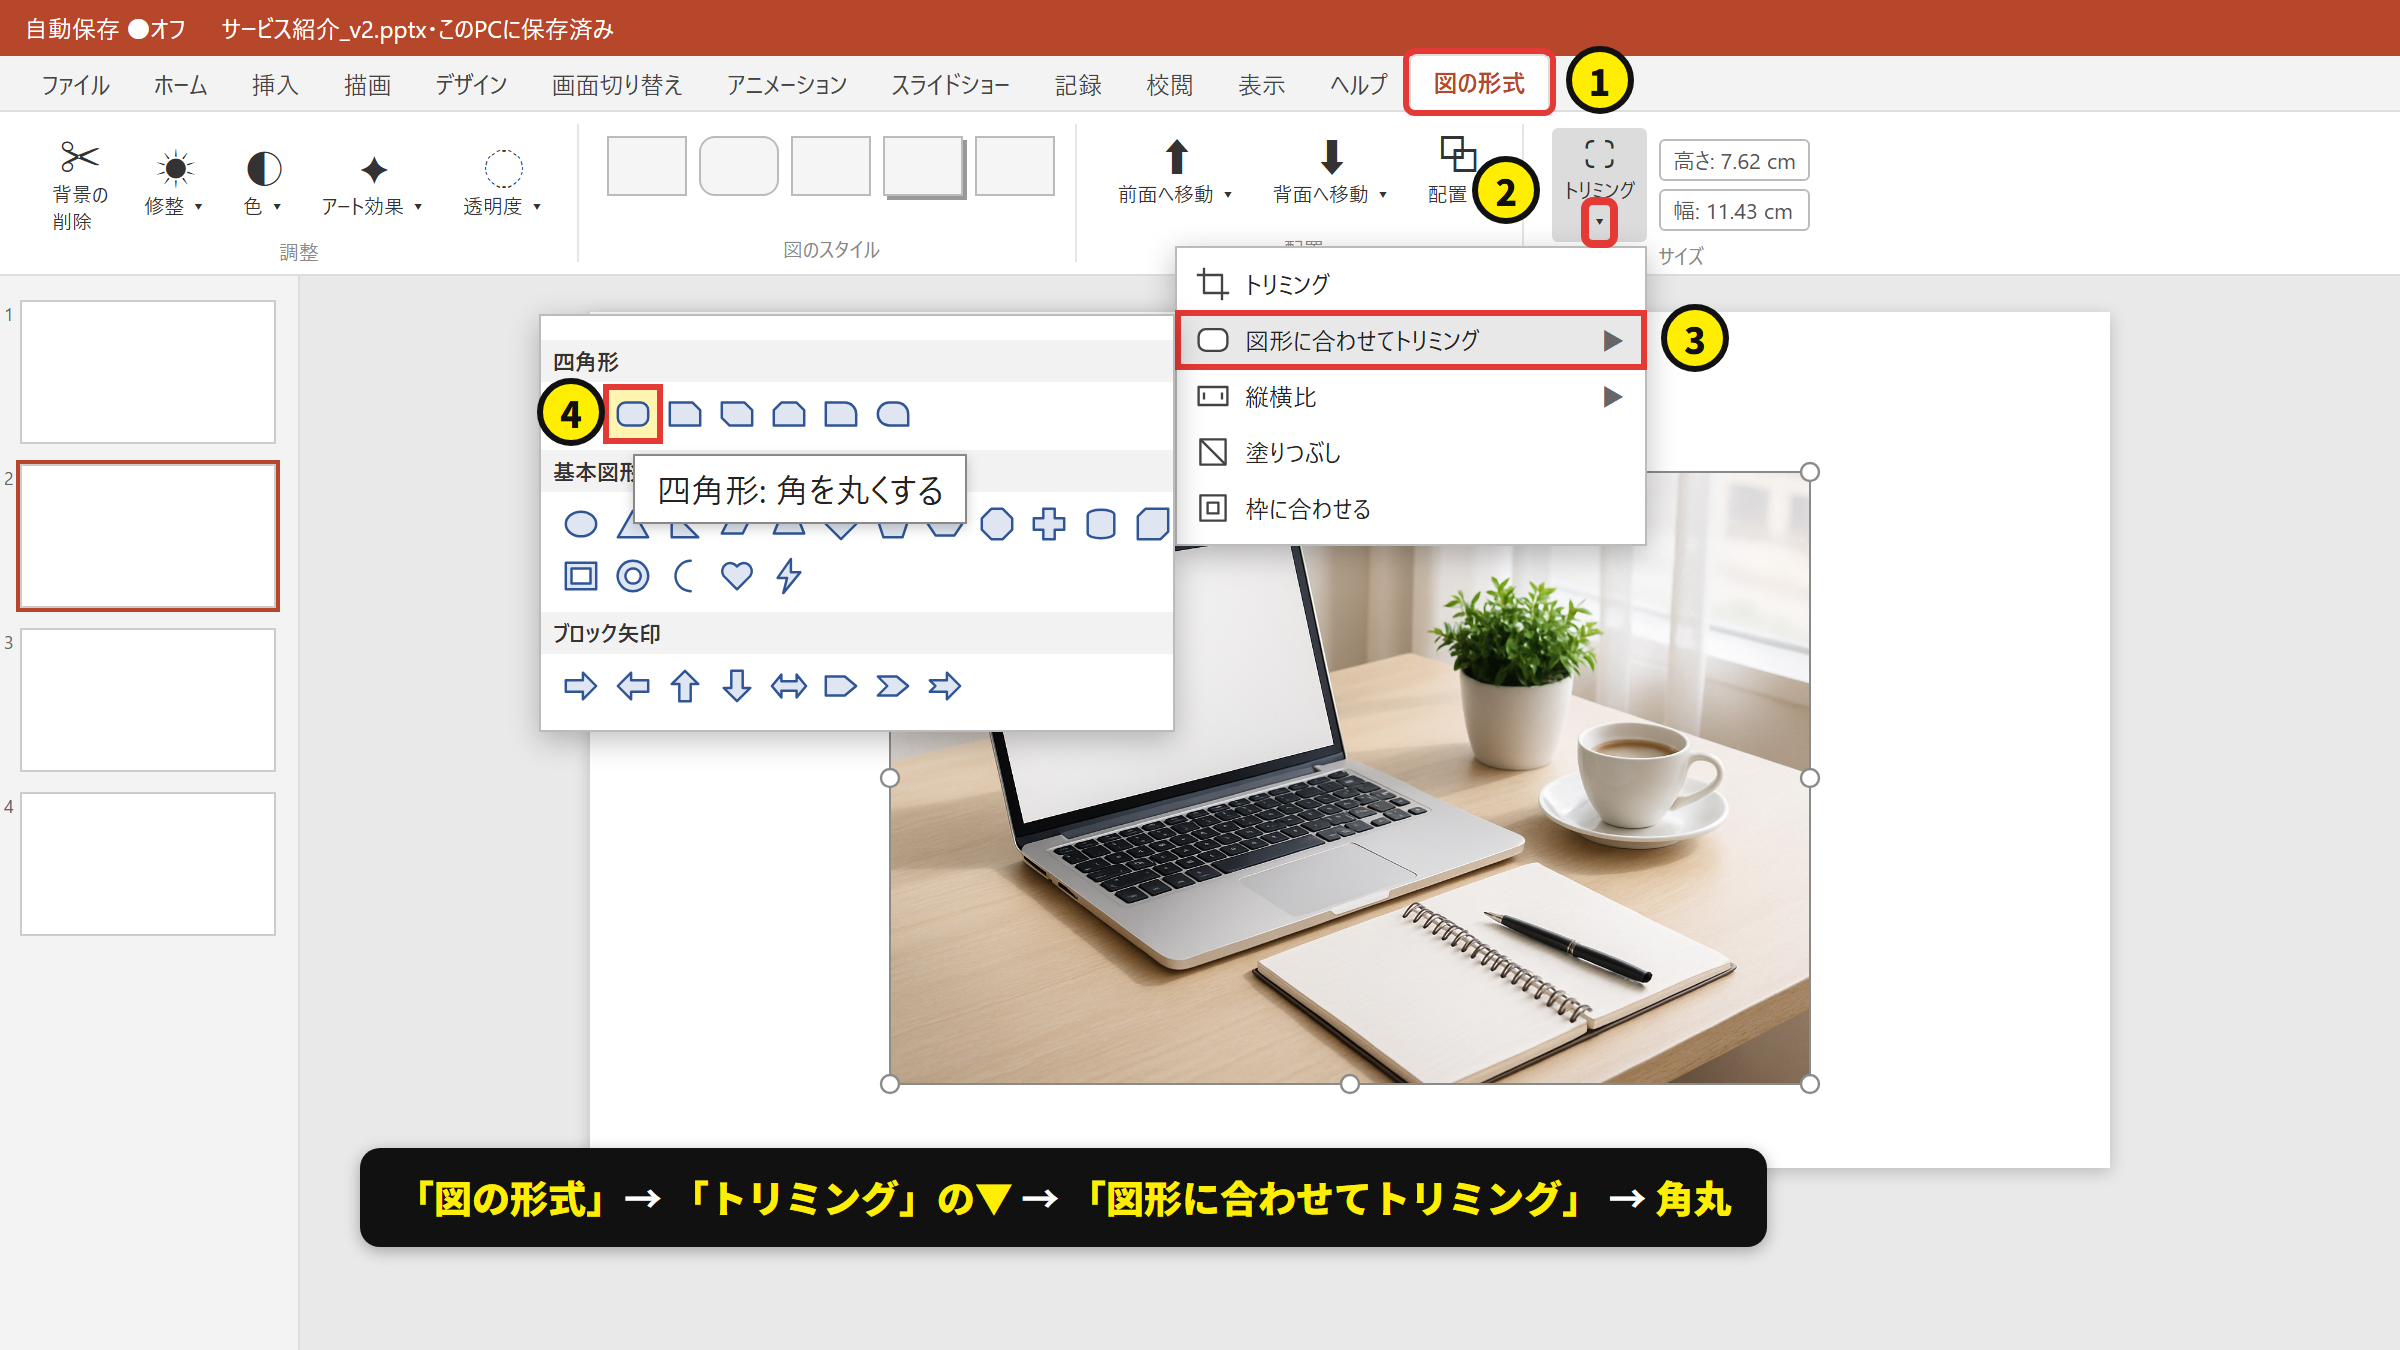Click the 配置 align icon
Screen dimensions: 2400x1350
point(1457,154)
